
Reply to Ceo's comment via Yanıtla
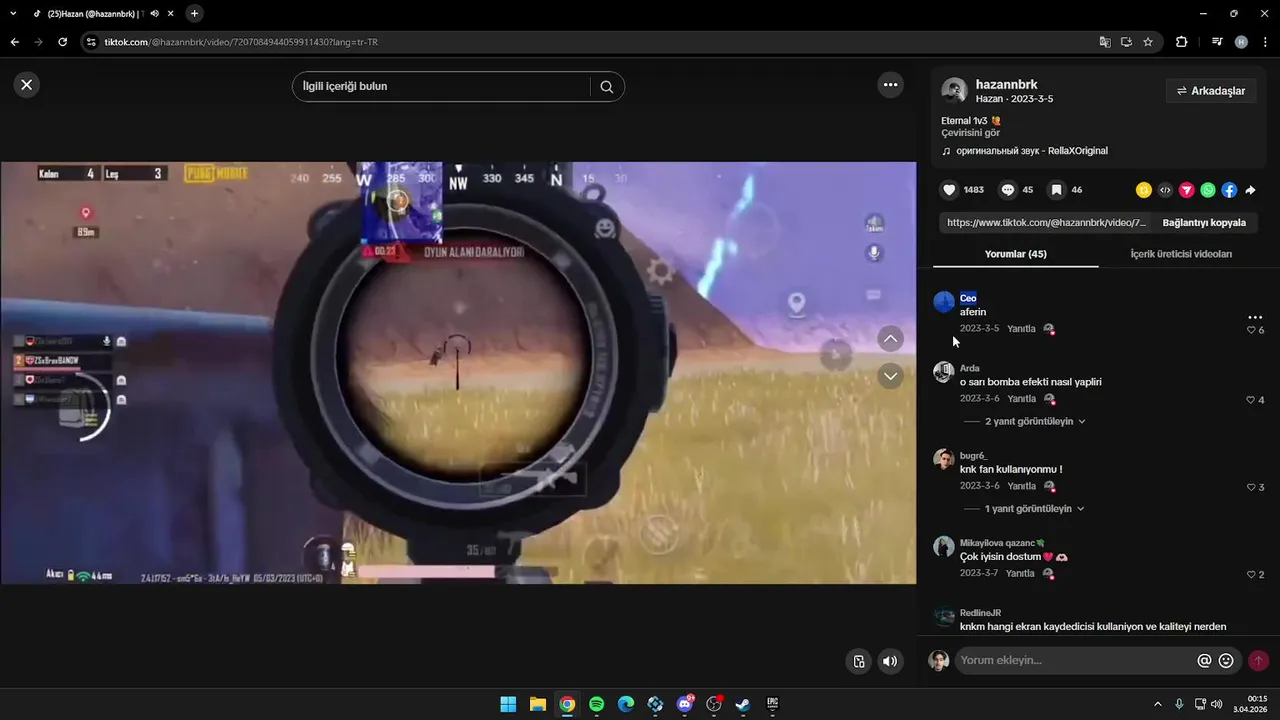point(1021,329)
